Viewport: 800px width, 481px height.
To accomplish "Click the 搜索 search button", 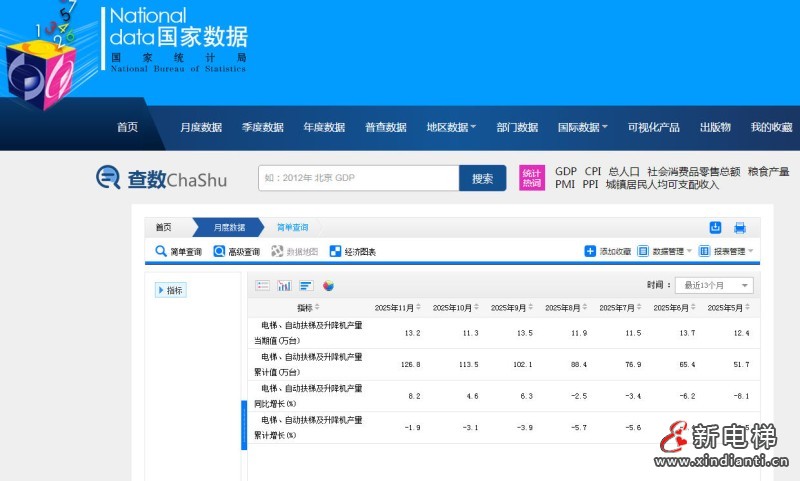I will click(482, 178).
